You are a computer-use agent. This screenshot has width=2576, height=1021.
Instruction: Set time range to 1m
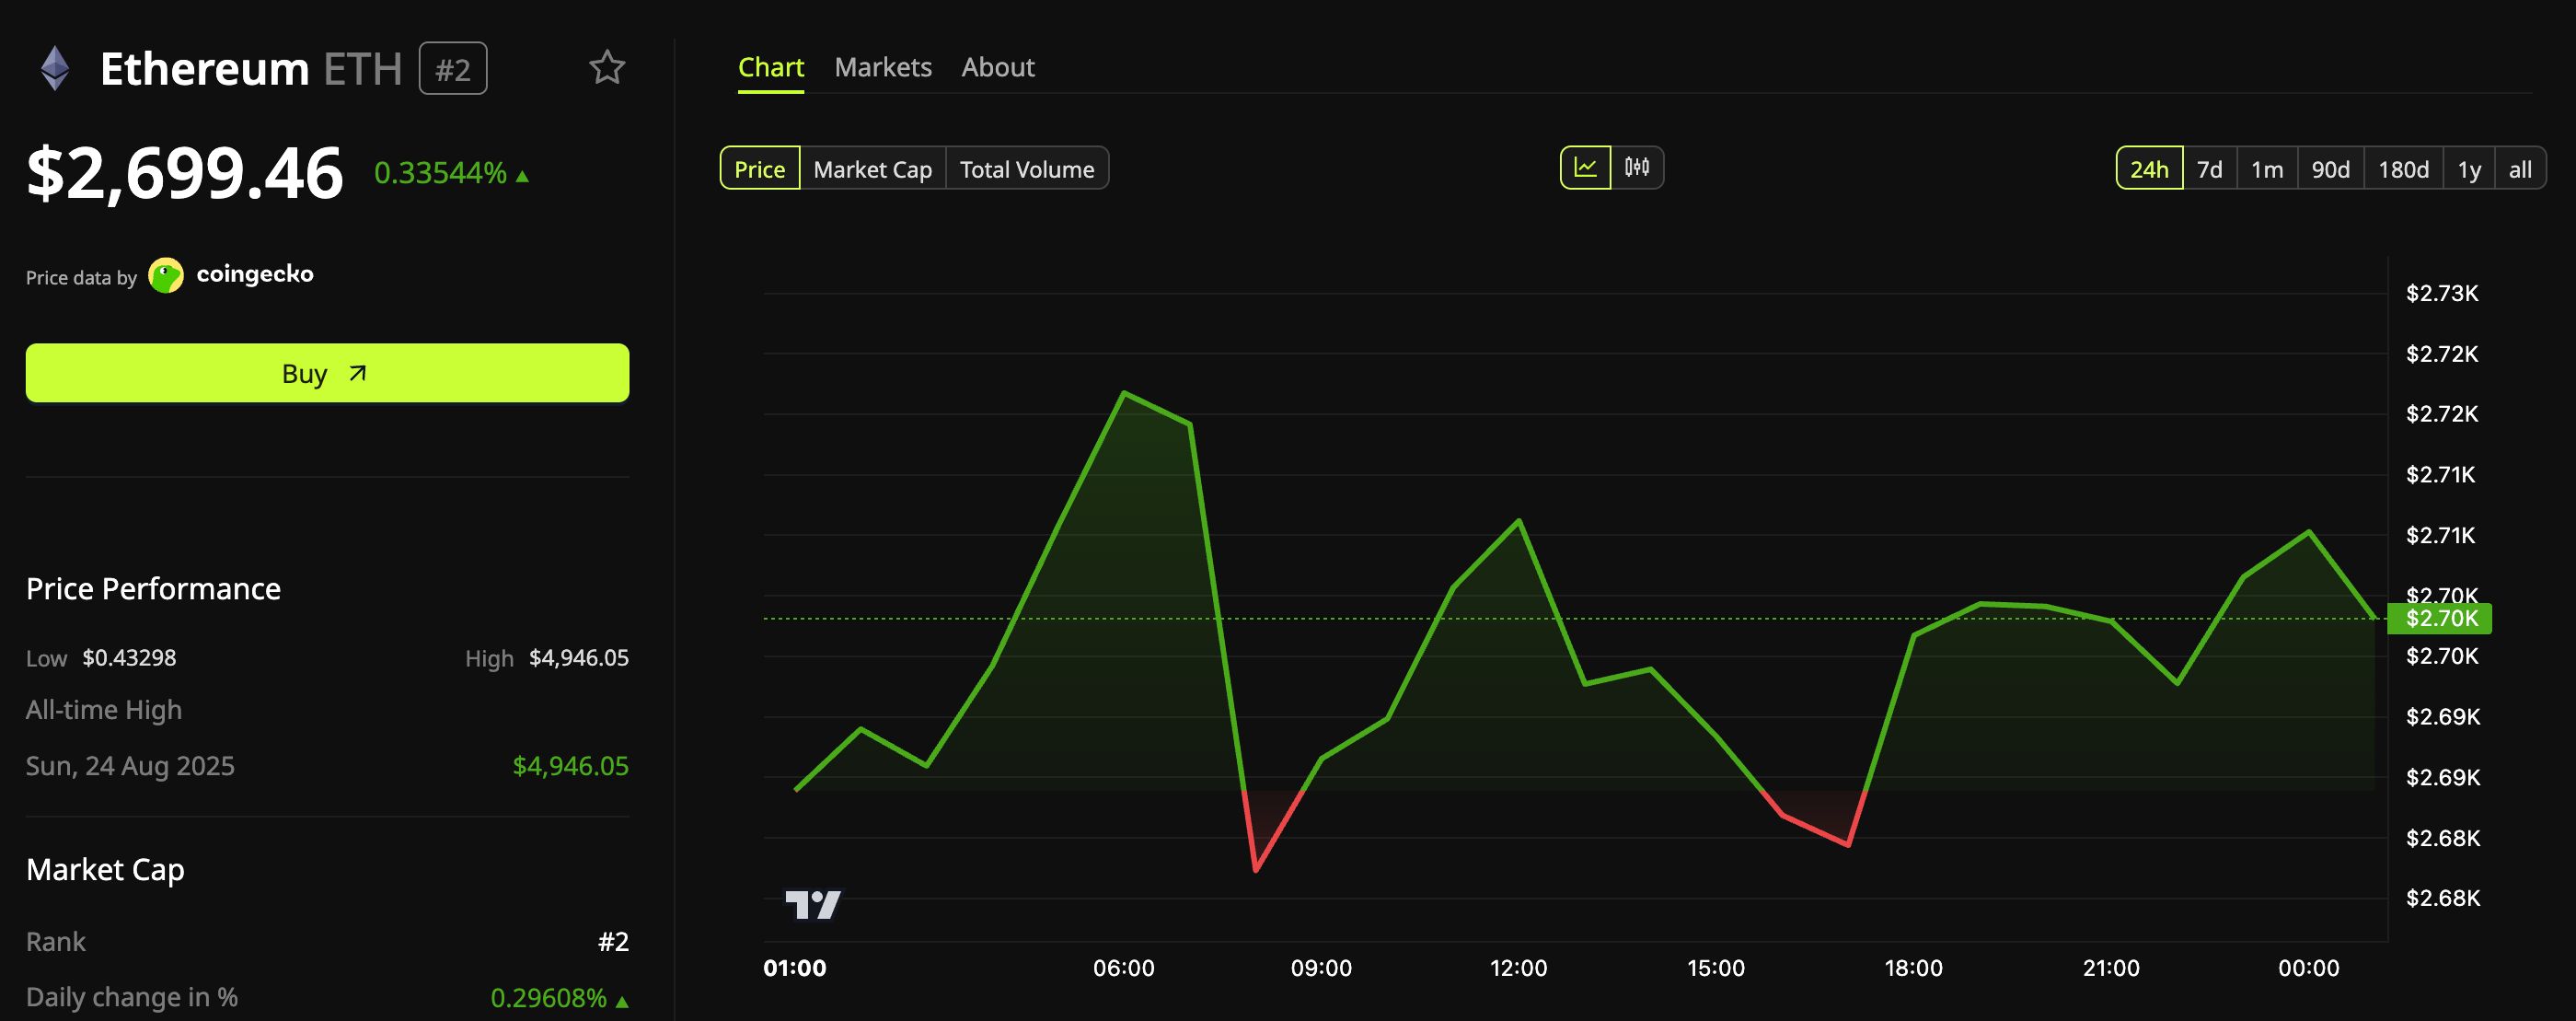(2267, 169)
